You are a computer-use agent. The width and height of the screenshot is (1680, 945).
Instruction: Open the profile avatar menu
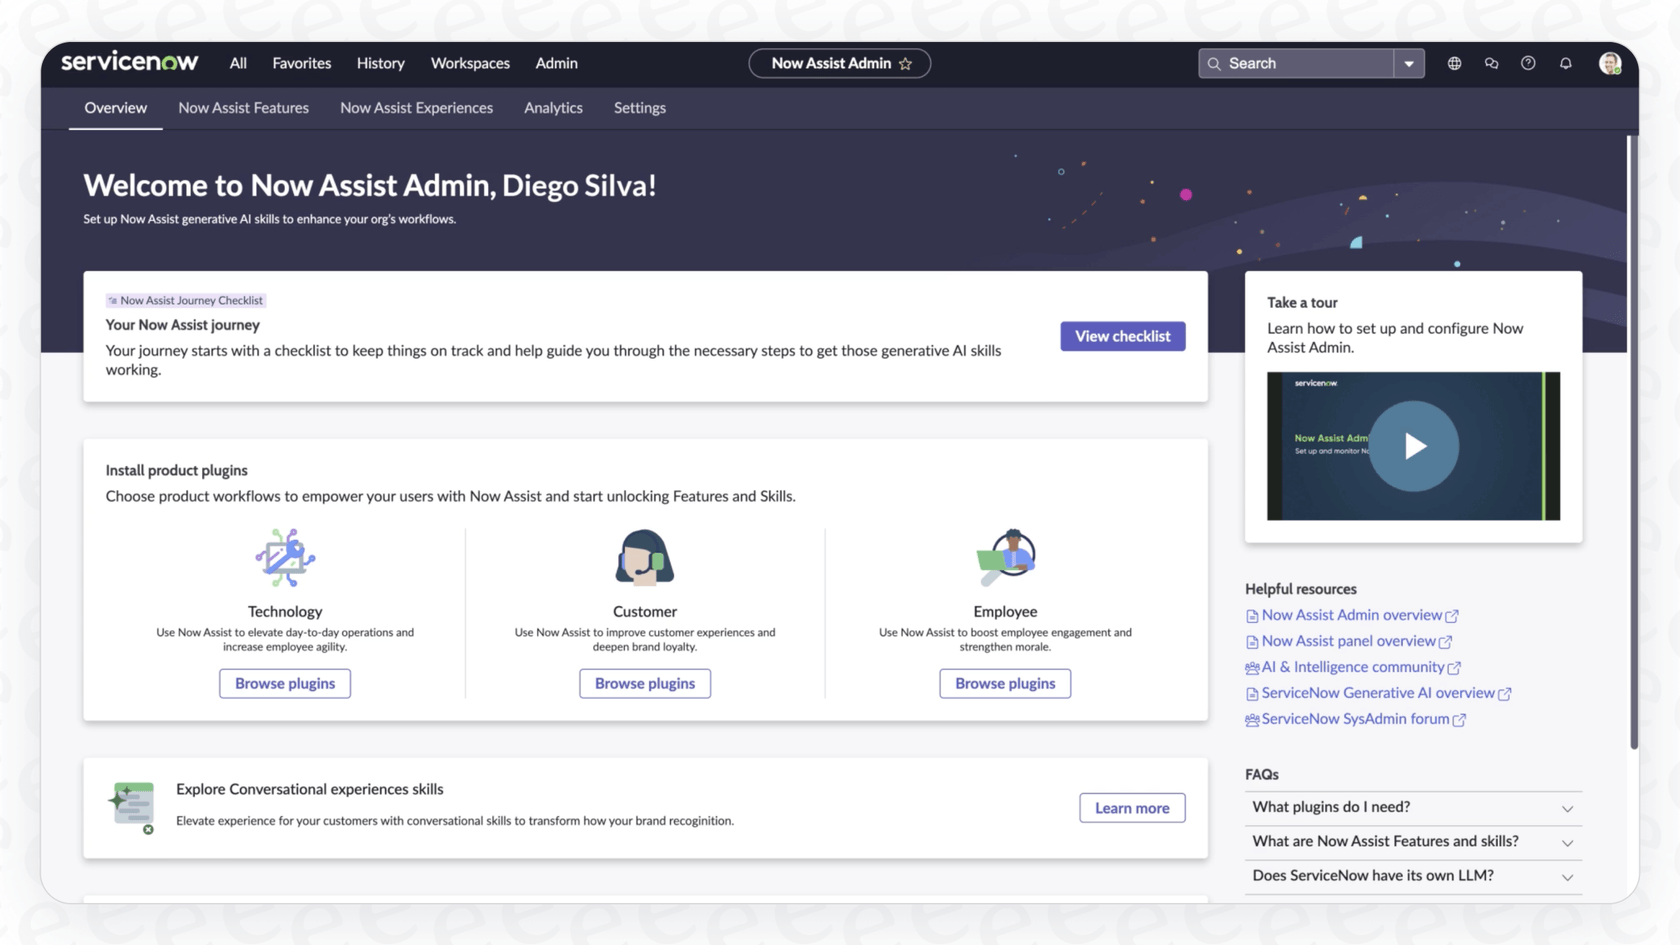click(1610, 63)
